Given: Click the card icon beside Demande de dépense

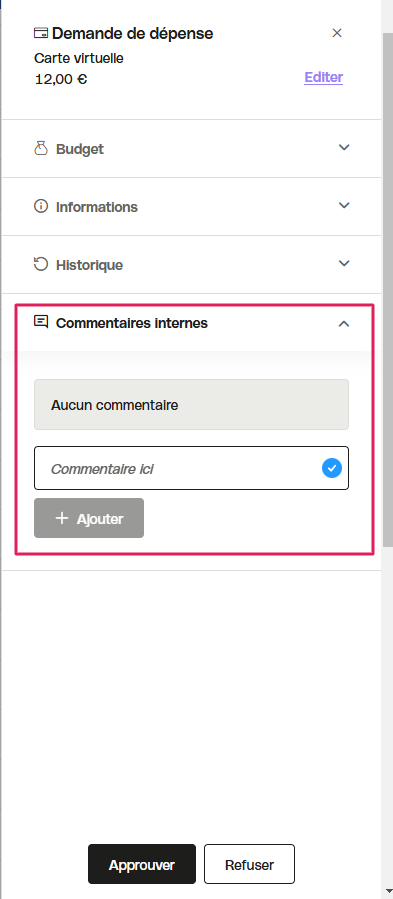Looking at the screenshot, I should click(x=41, y=33).
